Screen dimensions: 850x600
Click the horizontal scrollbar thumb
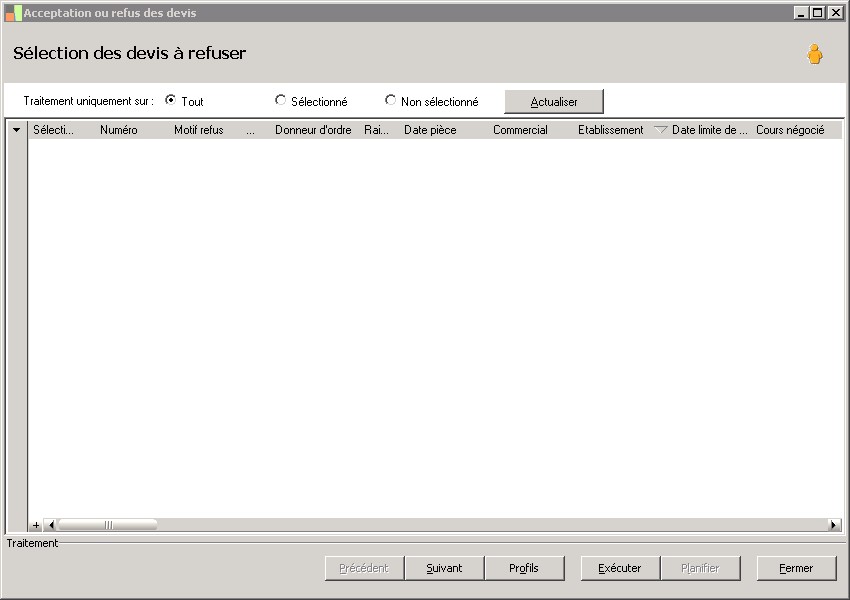pos(108,525)
